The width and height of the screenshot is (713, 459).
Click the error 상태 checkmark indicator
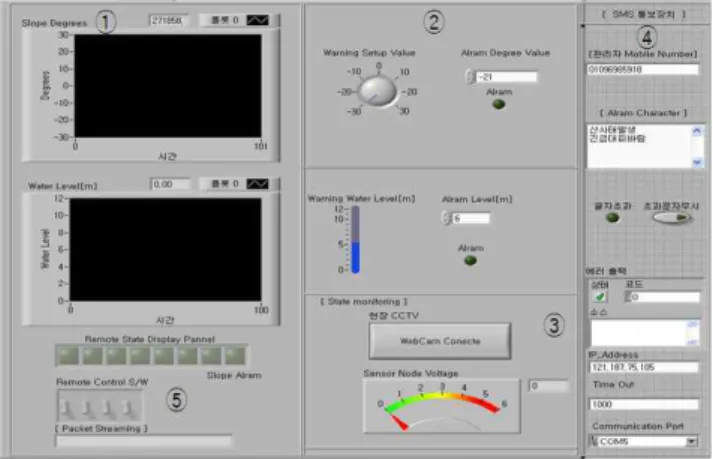coord(600,297)
